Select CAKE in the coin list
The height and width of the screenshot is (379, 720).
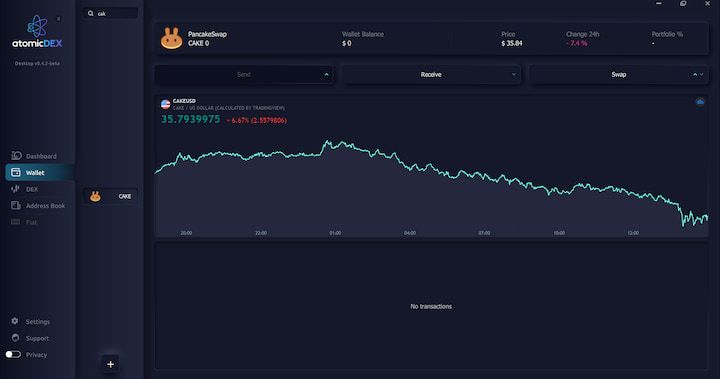tap(111, 196)
